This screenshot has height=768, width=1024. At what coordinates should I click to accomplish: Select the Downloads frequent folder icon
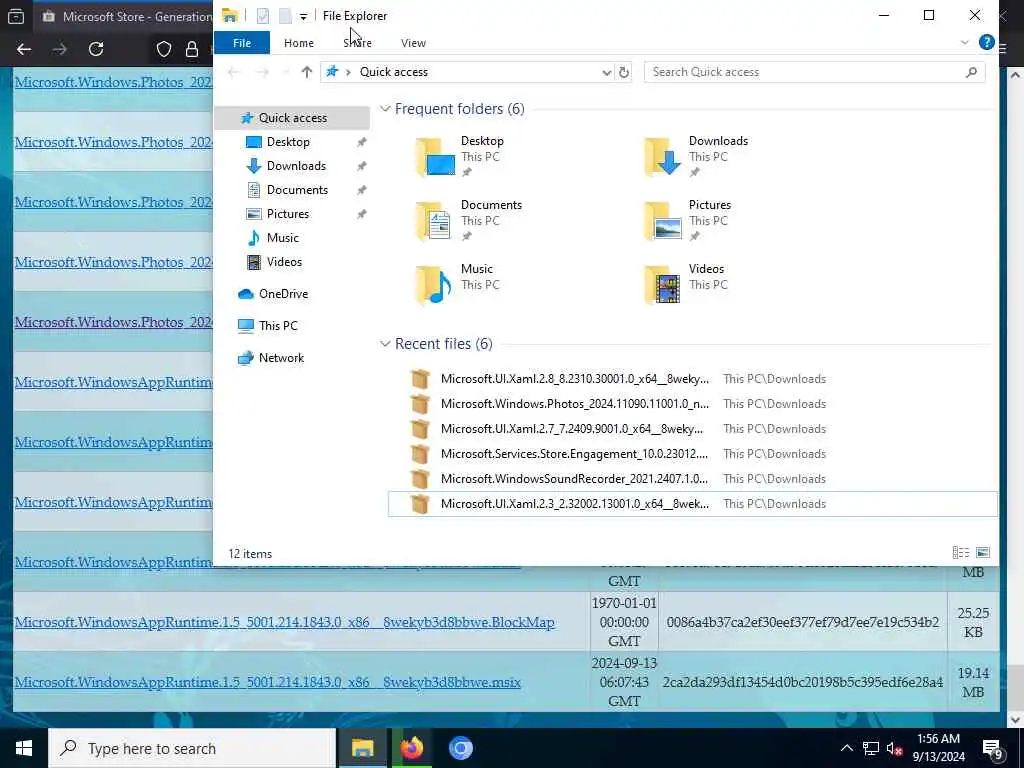[663, 157]
